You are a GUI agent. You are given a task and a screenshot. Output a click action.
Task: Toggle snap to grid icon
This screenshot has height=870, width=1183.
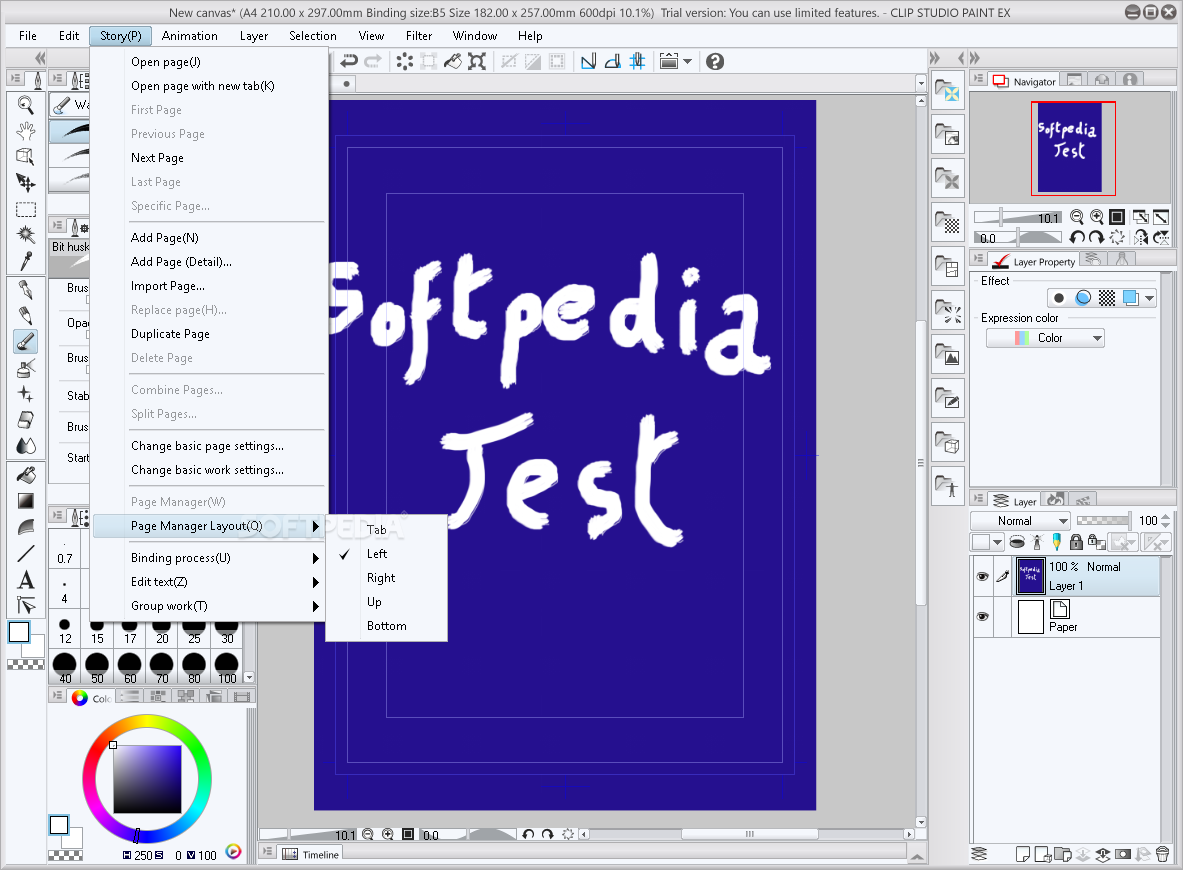pyautogui.click(x=638, y=61)
